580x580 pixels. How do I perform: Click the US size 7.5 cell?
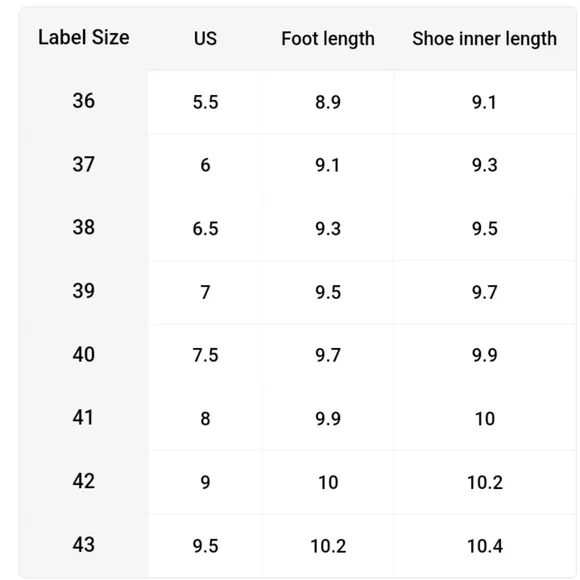tap(205, 355)
